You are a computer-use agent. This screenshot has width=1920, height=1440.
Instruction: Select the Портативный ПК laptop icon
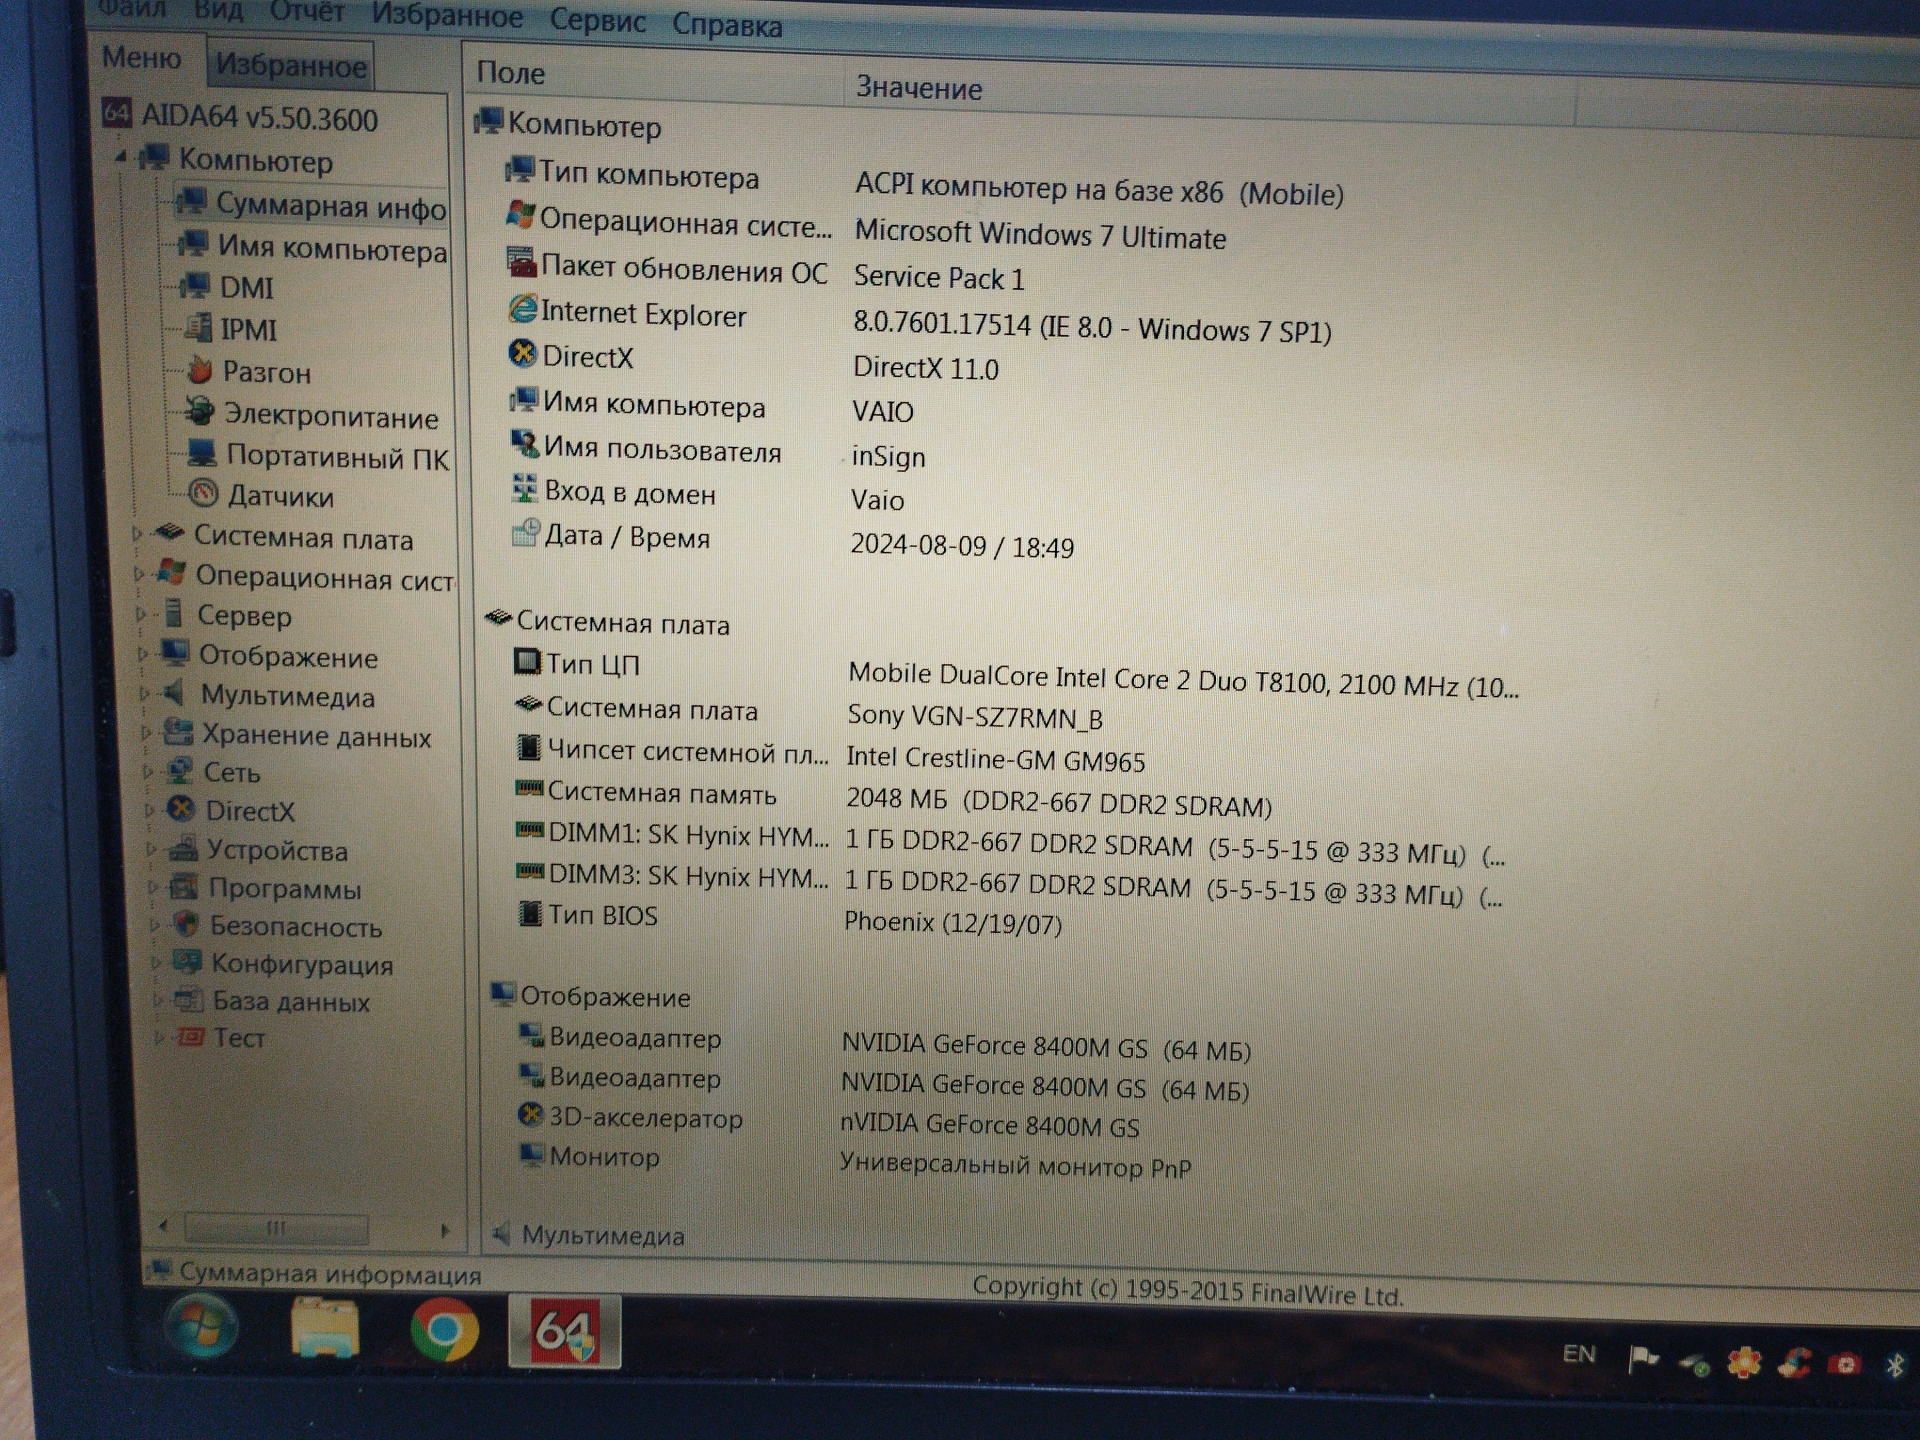point(202,453)
